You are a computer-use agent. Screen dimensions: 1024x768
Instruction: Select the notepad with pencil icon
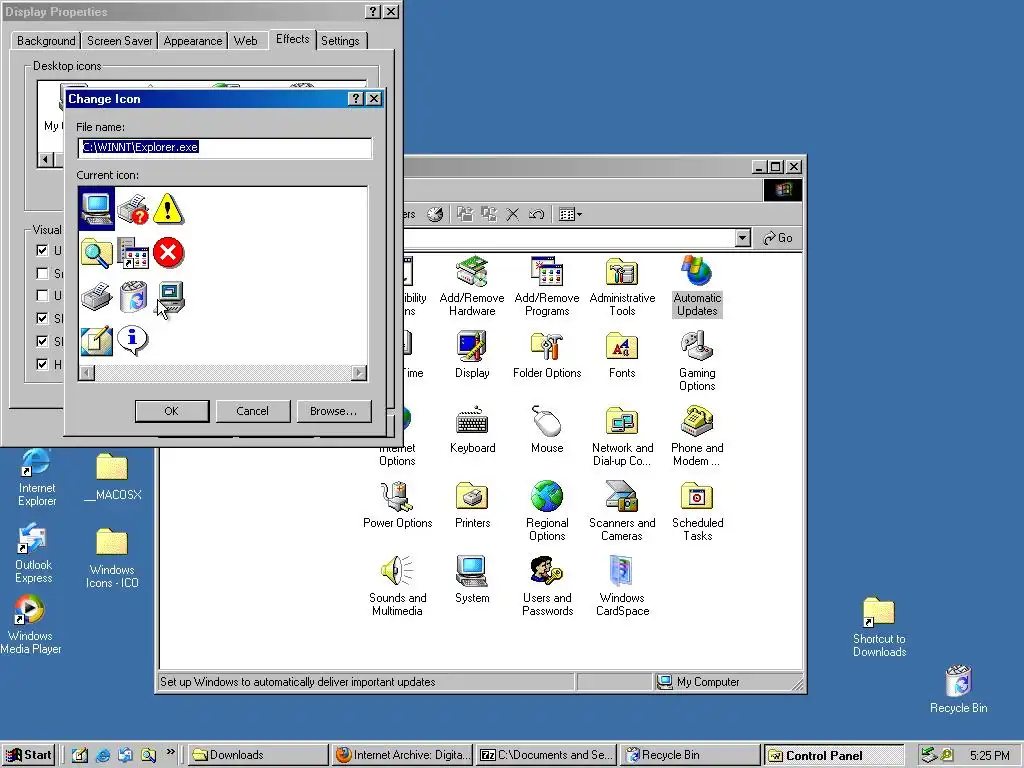pyautogui.click(x=97, y=341)
